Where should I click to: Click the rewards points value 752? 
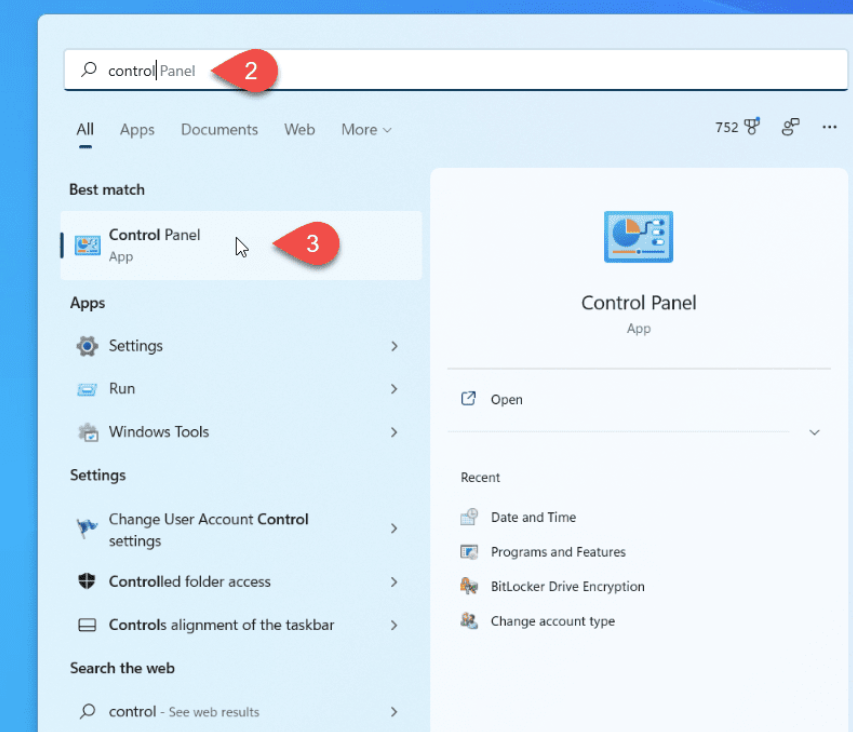pos(726,127)
